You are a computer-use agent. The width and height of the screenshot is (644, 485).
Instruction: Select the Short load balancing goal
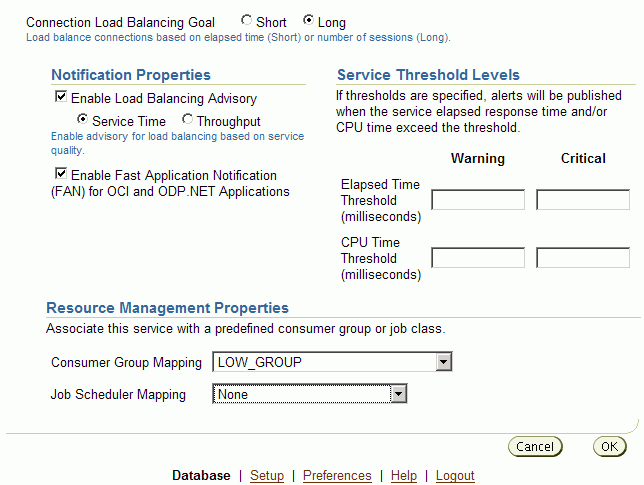pos(247,20)
